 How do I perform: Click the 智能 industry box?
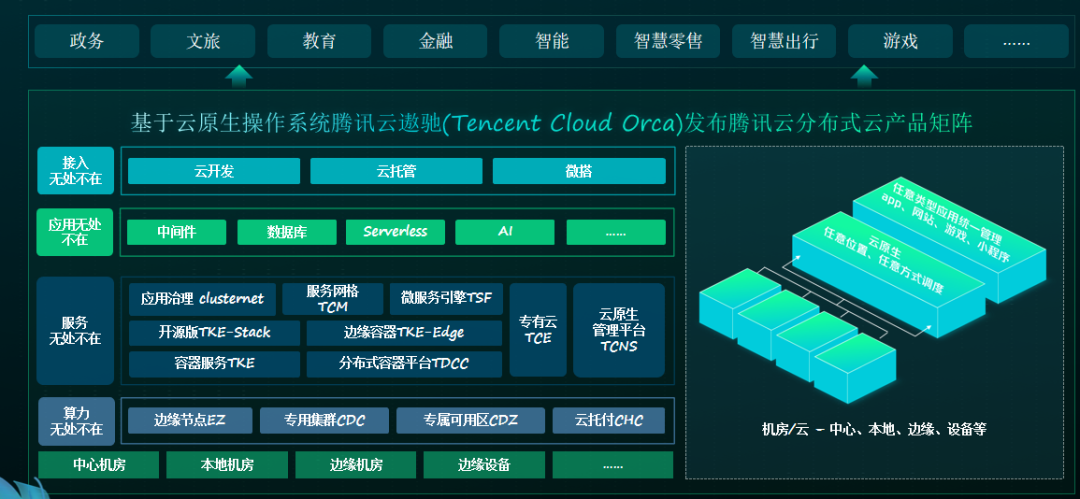click(552, 41)
